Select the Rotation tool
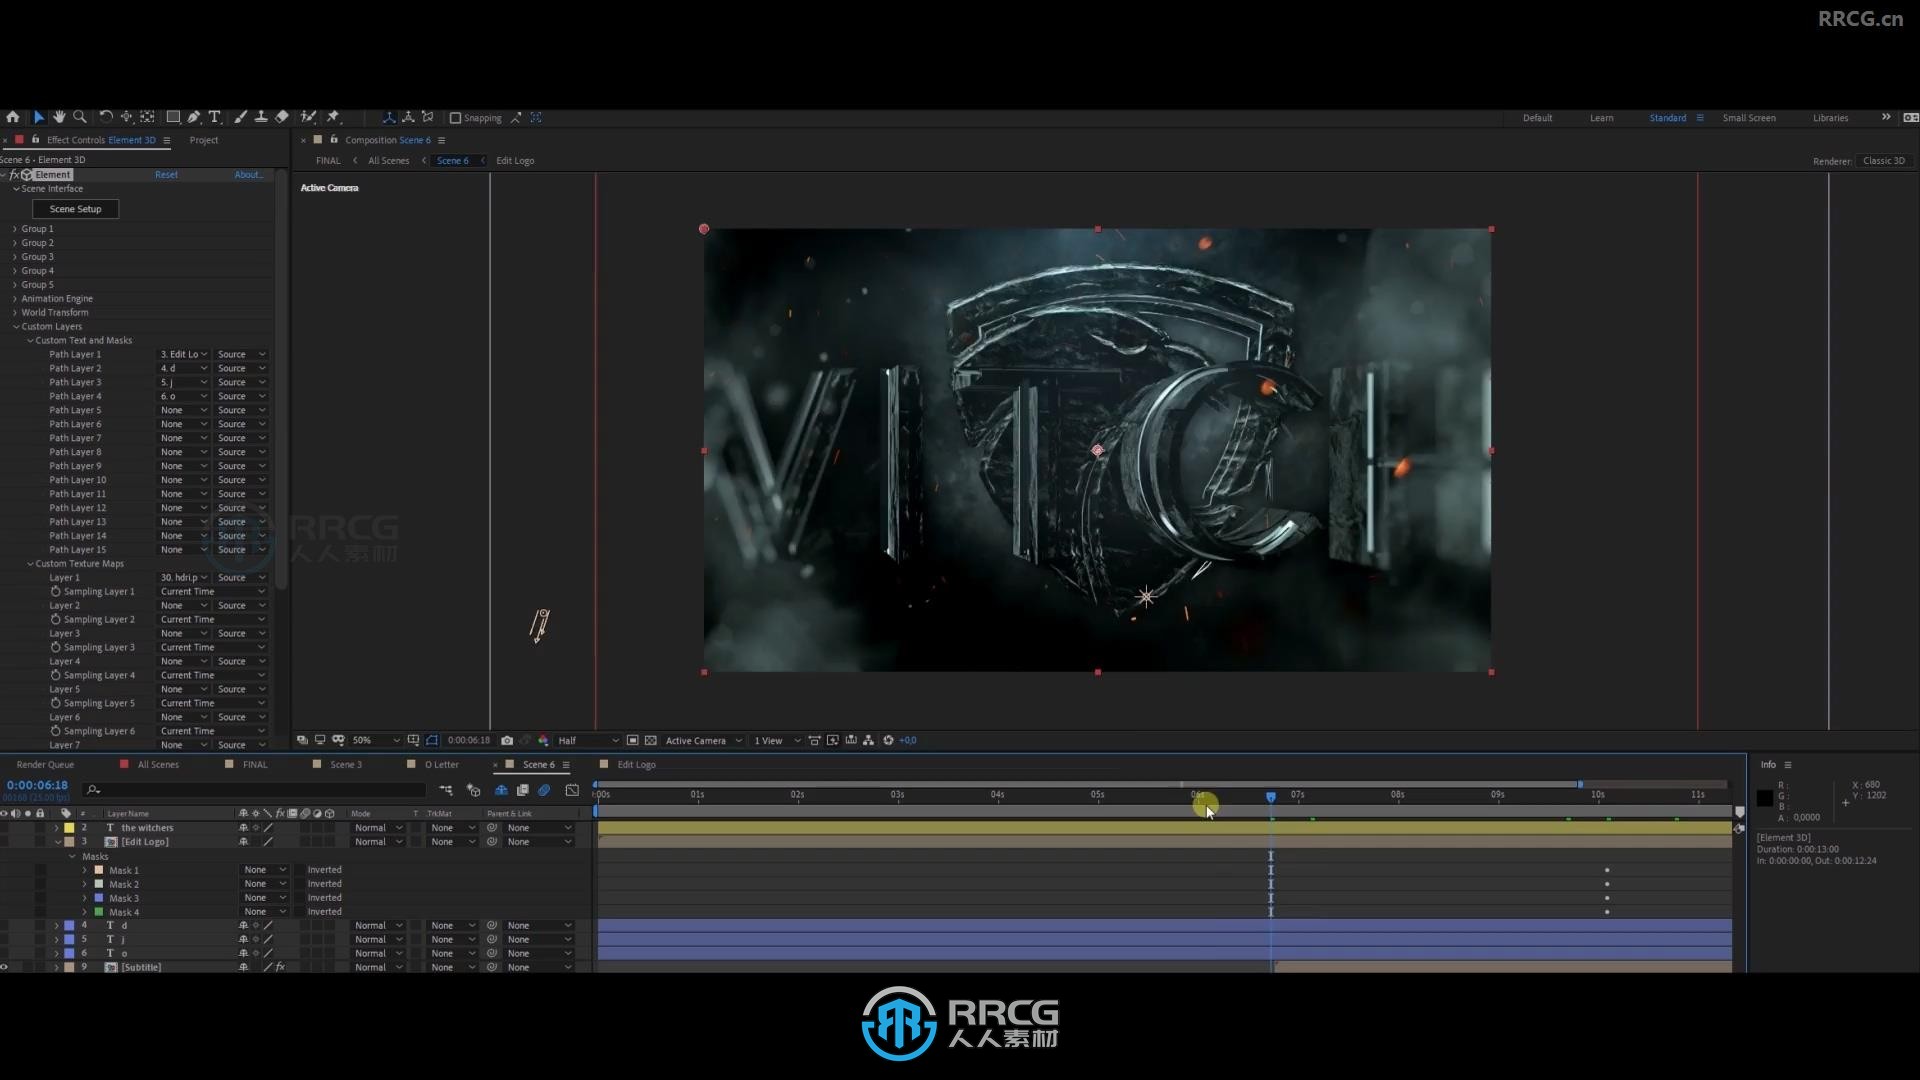Screen dimensions: 1920x1080 pos(105,117)
